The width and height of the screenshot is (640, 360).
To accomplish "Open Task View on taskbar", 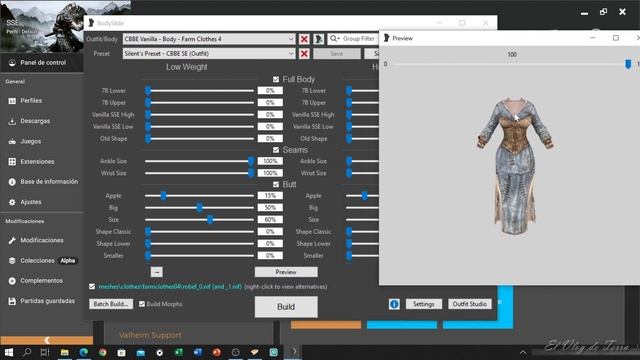I will coord(45,352).
